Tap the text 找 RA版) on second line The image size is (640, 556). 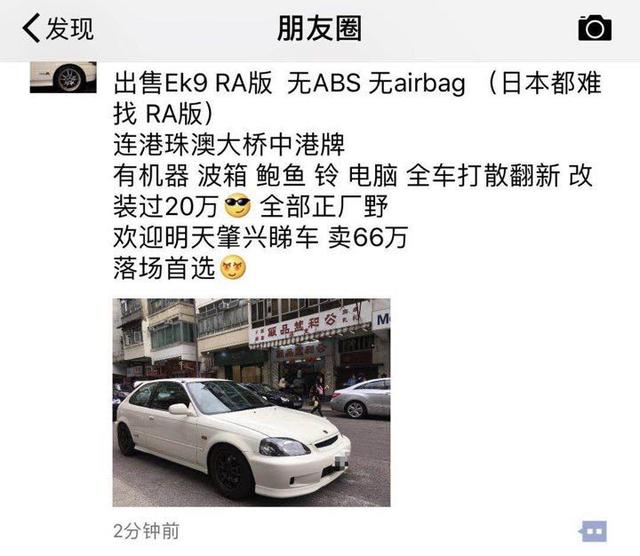point(163,113)
